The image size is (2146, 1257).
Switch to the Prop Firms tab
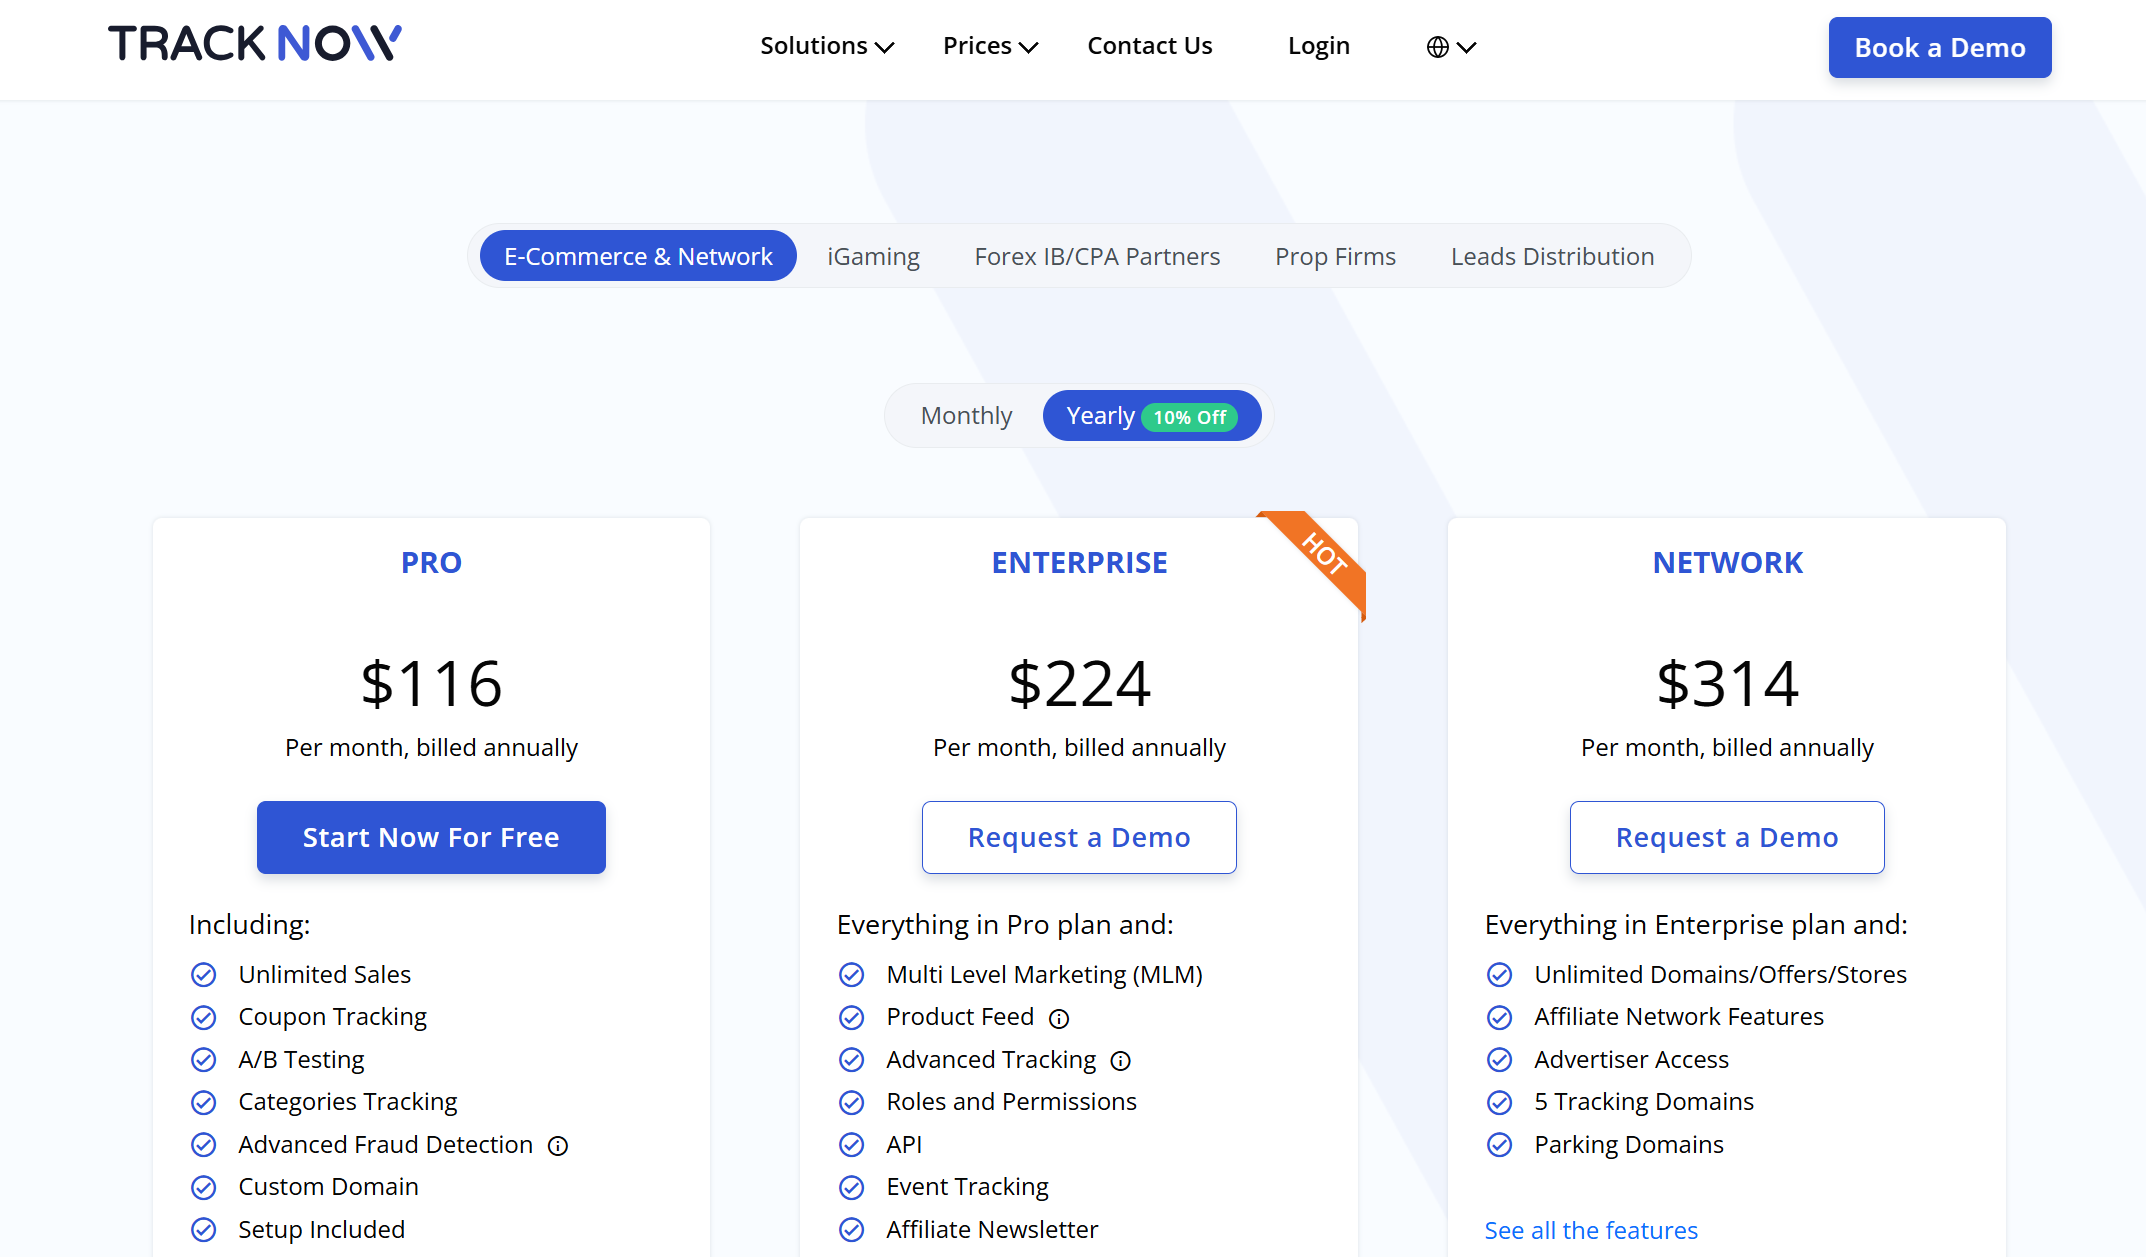(x=1335, y=256)
